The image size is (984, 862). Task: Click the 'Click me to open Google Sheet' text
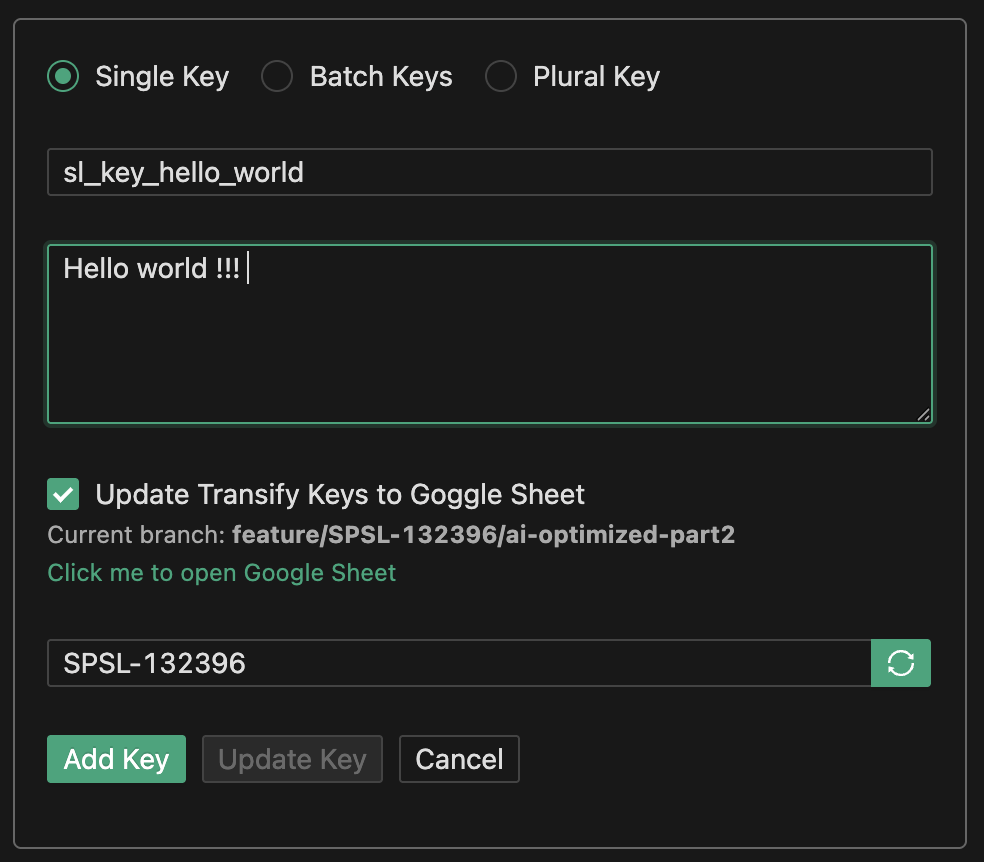221,572
